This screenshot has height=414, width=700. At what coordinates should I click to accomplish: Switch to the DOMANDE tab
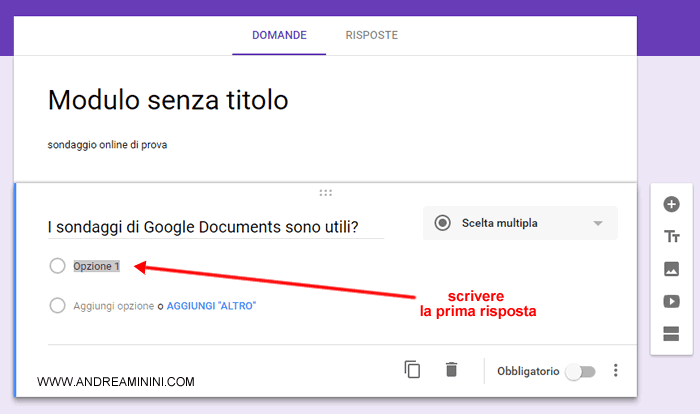pos(279,35)
